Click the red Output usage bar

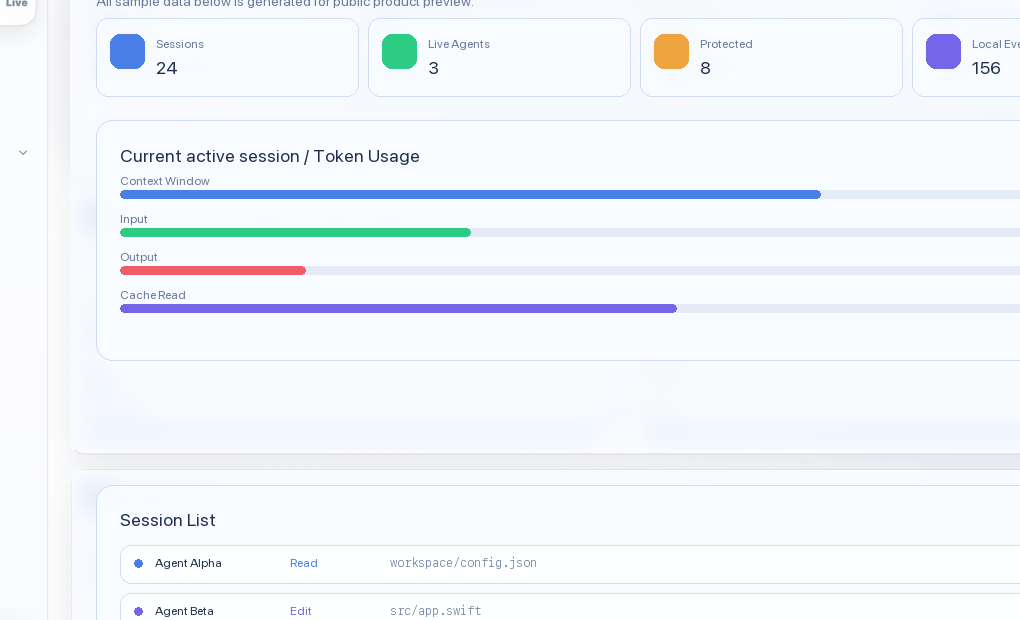pos(213,271)
